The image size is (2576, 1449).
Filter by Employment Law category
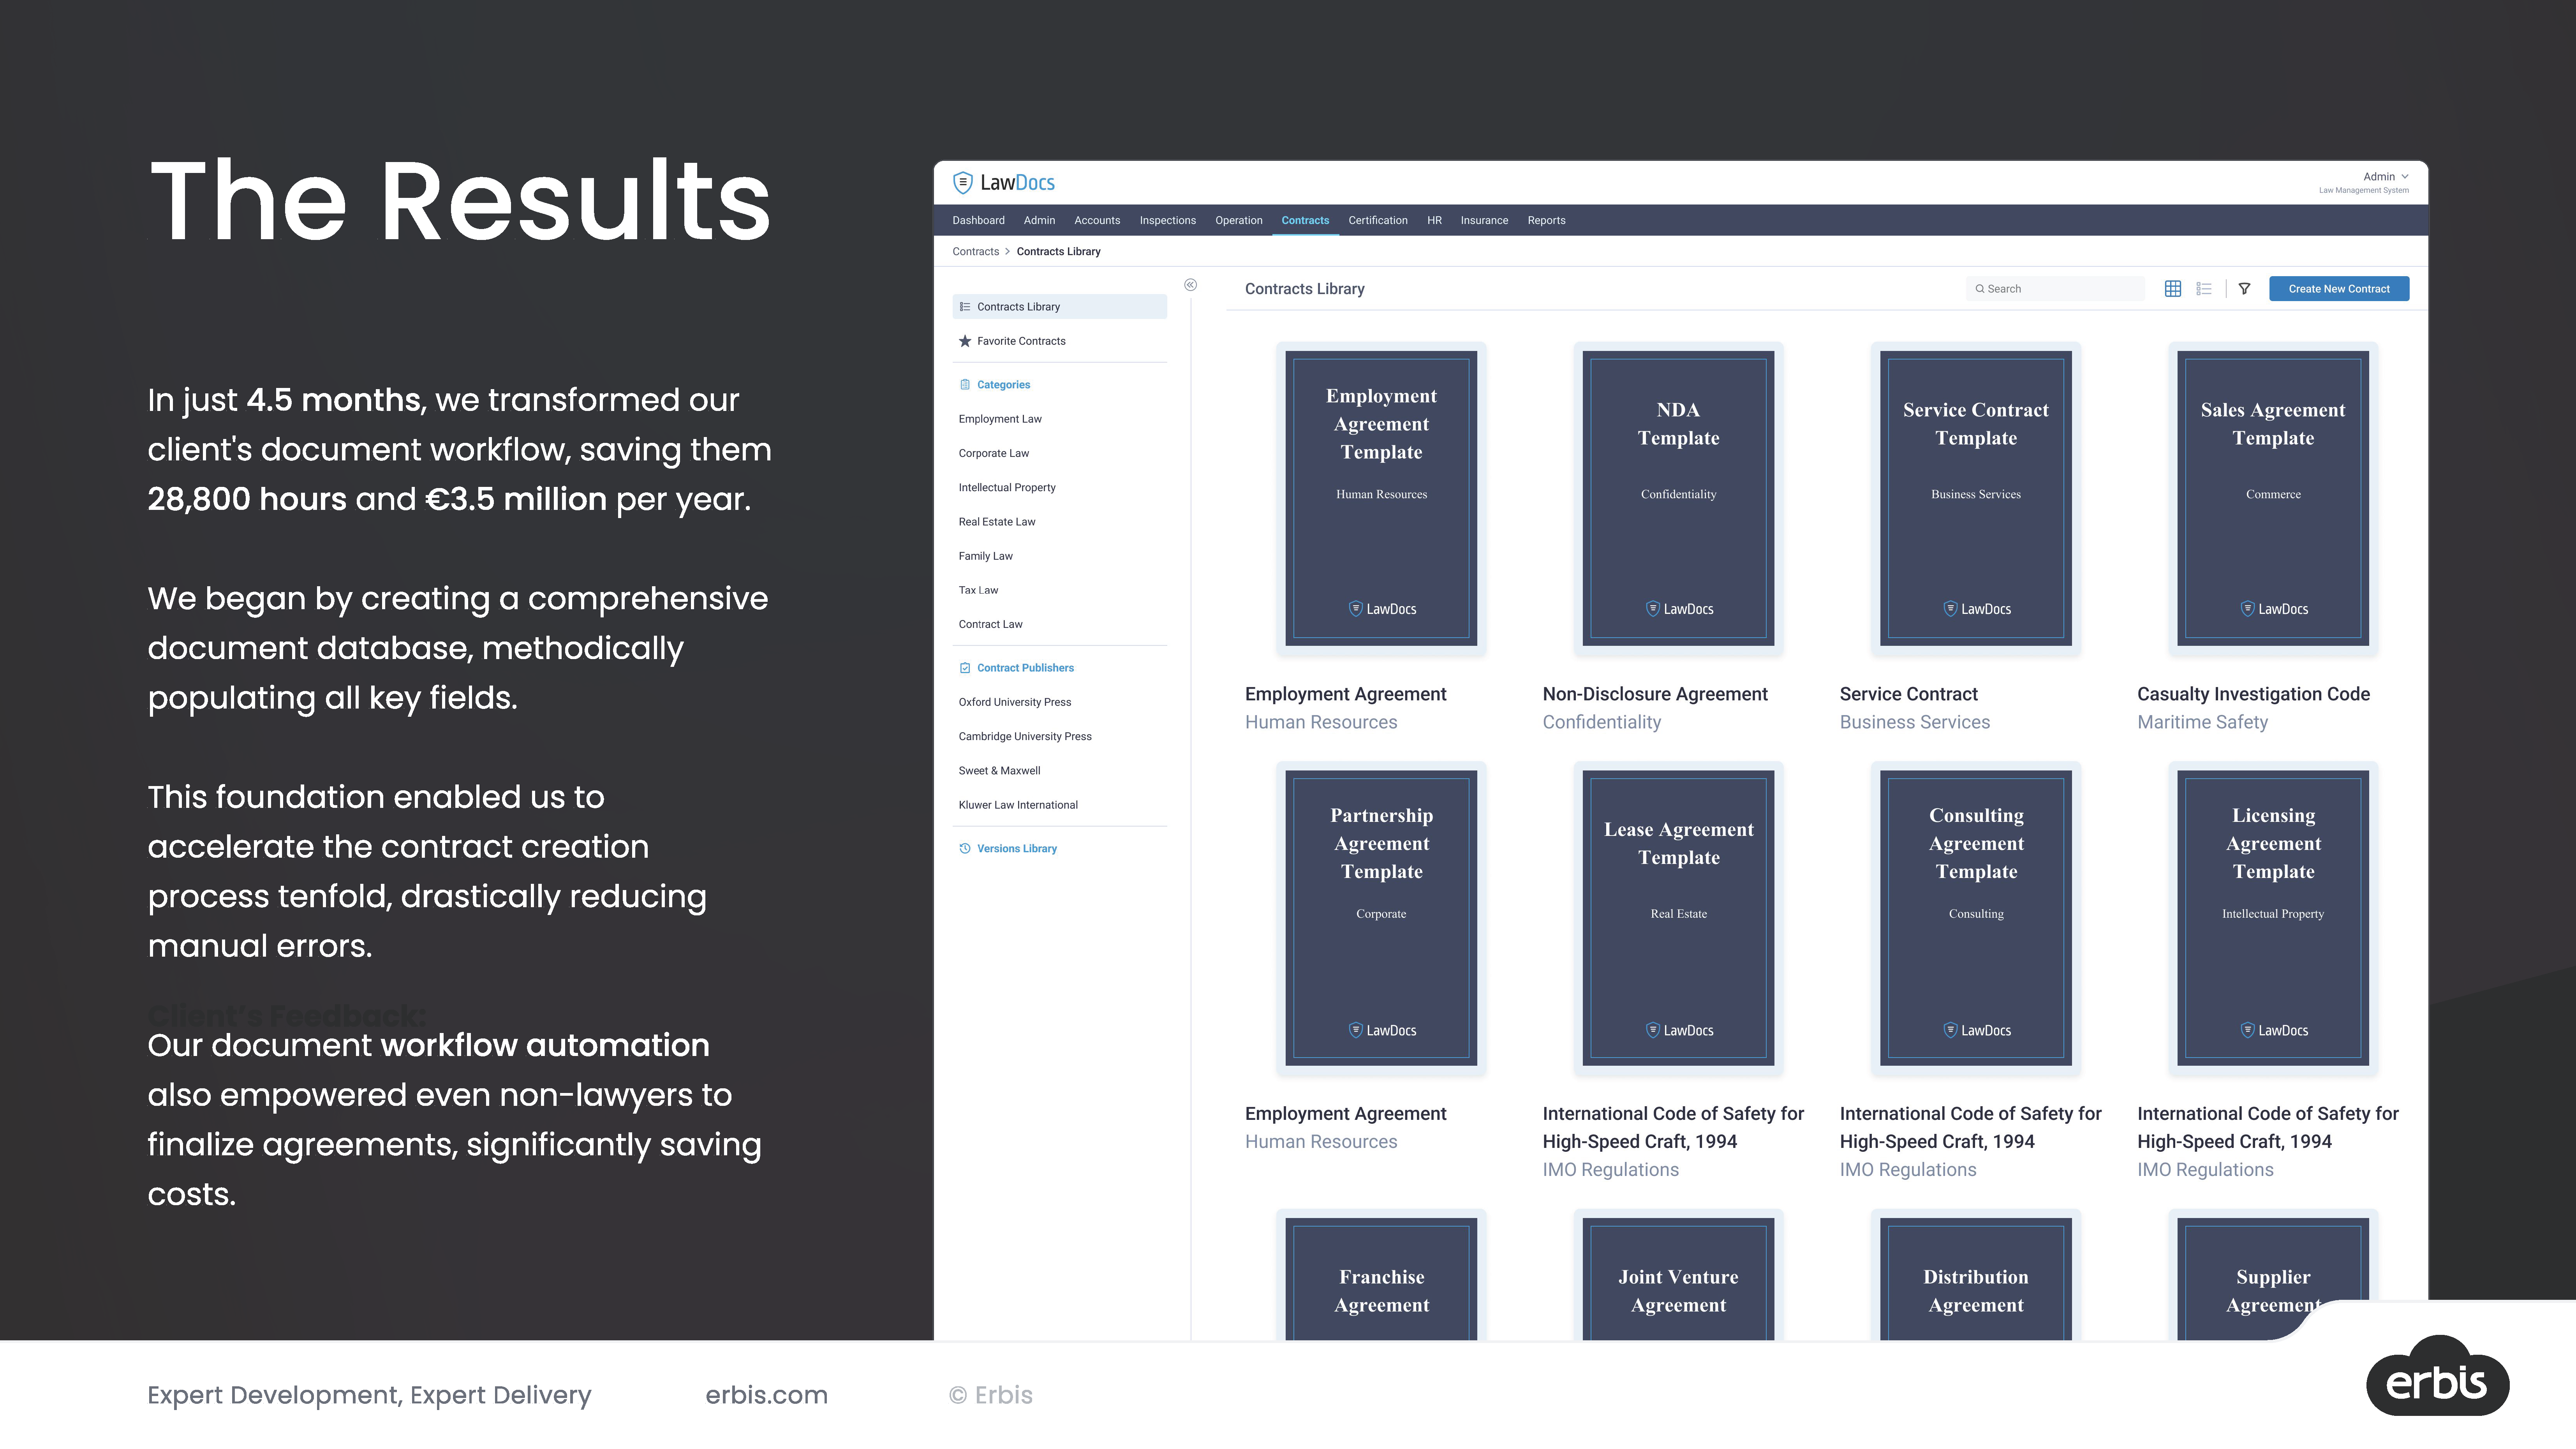(x=1000, y=419)
